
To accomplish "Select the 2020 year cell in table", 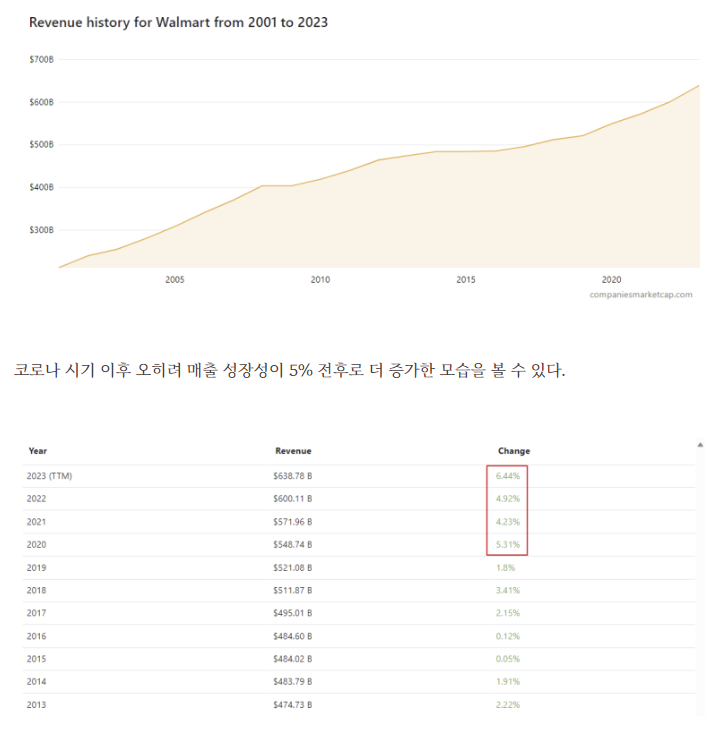I will [x=36, y=545].
